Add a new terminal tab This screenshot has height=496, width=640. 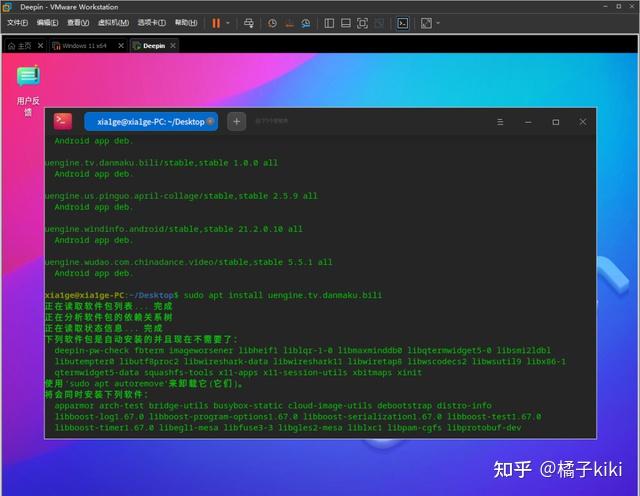tap(236, 122)
